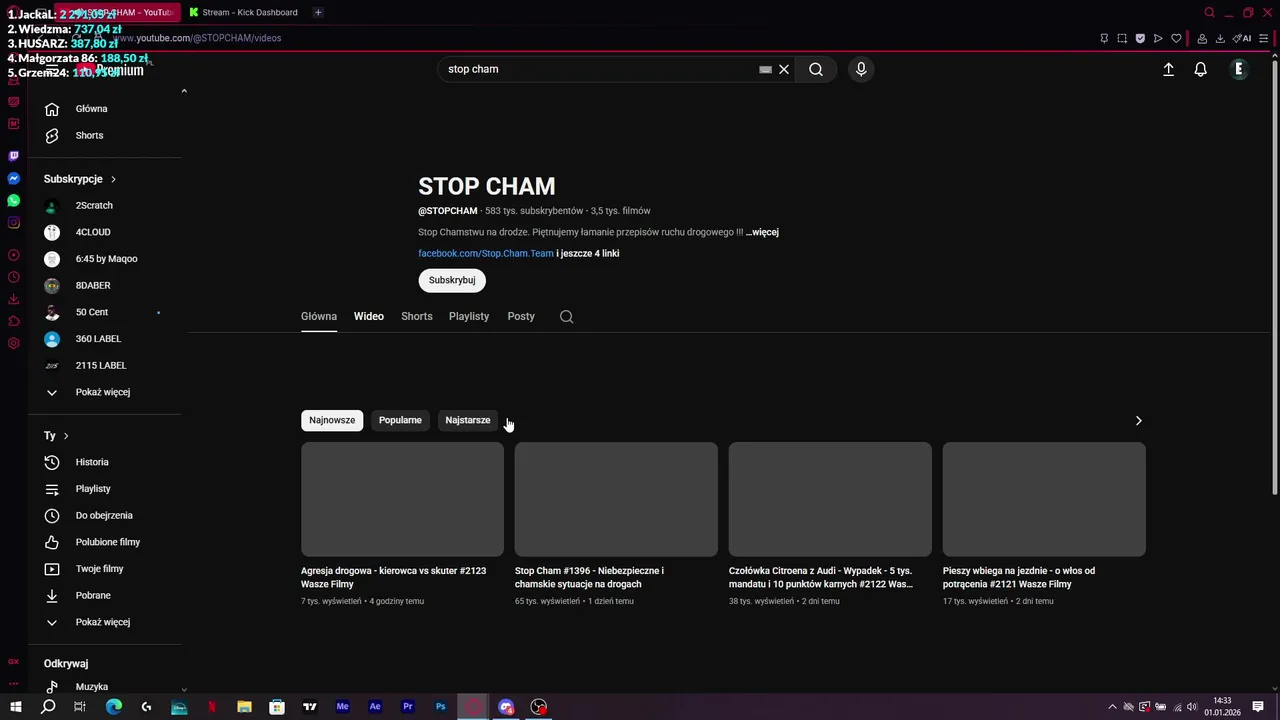
Task: Expand the 'Ty' section chevron
Action: tap(66, 436)
